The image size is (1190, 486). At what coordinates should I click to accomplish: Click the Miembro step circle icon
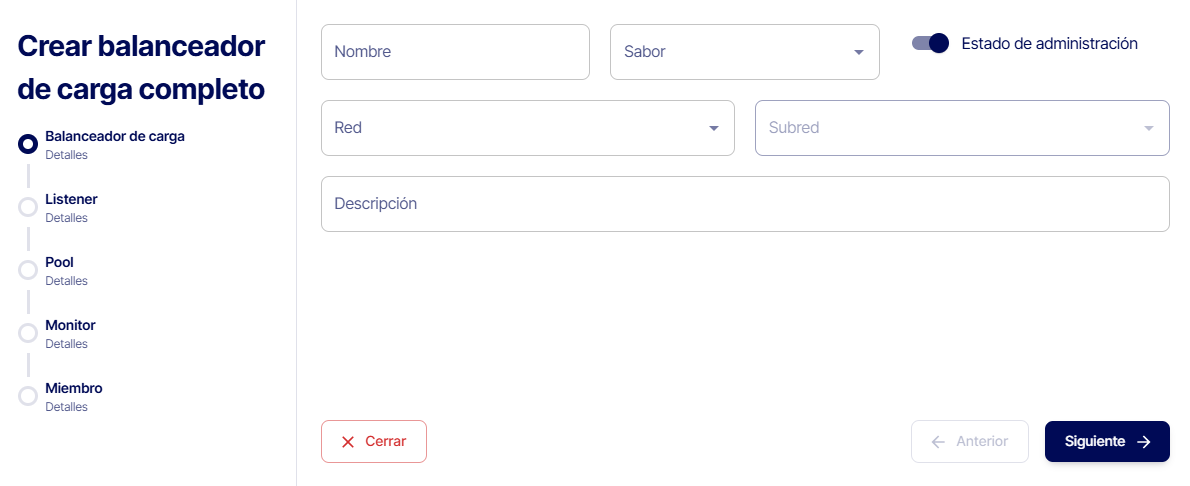28,396
